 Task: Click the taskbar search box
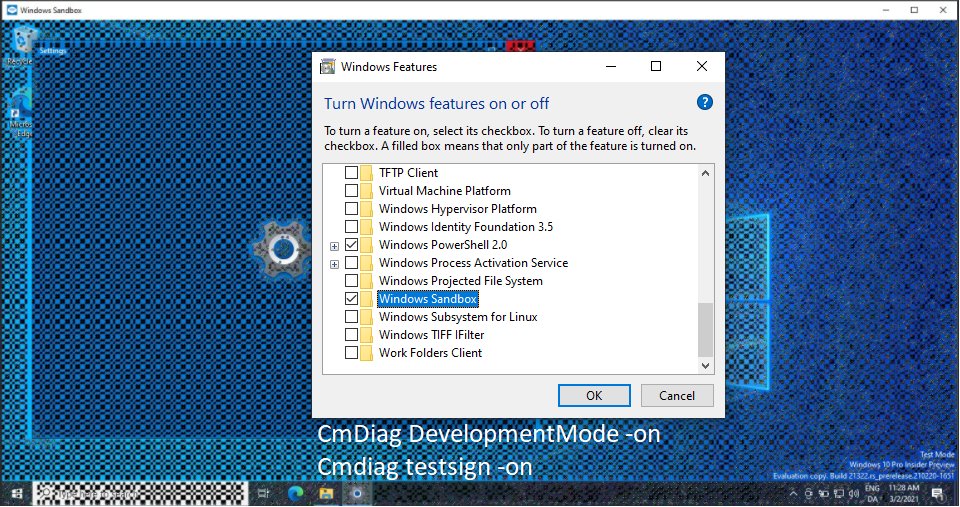141,494
